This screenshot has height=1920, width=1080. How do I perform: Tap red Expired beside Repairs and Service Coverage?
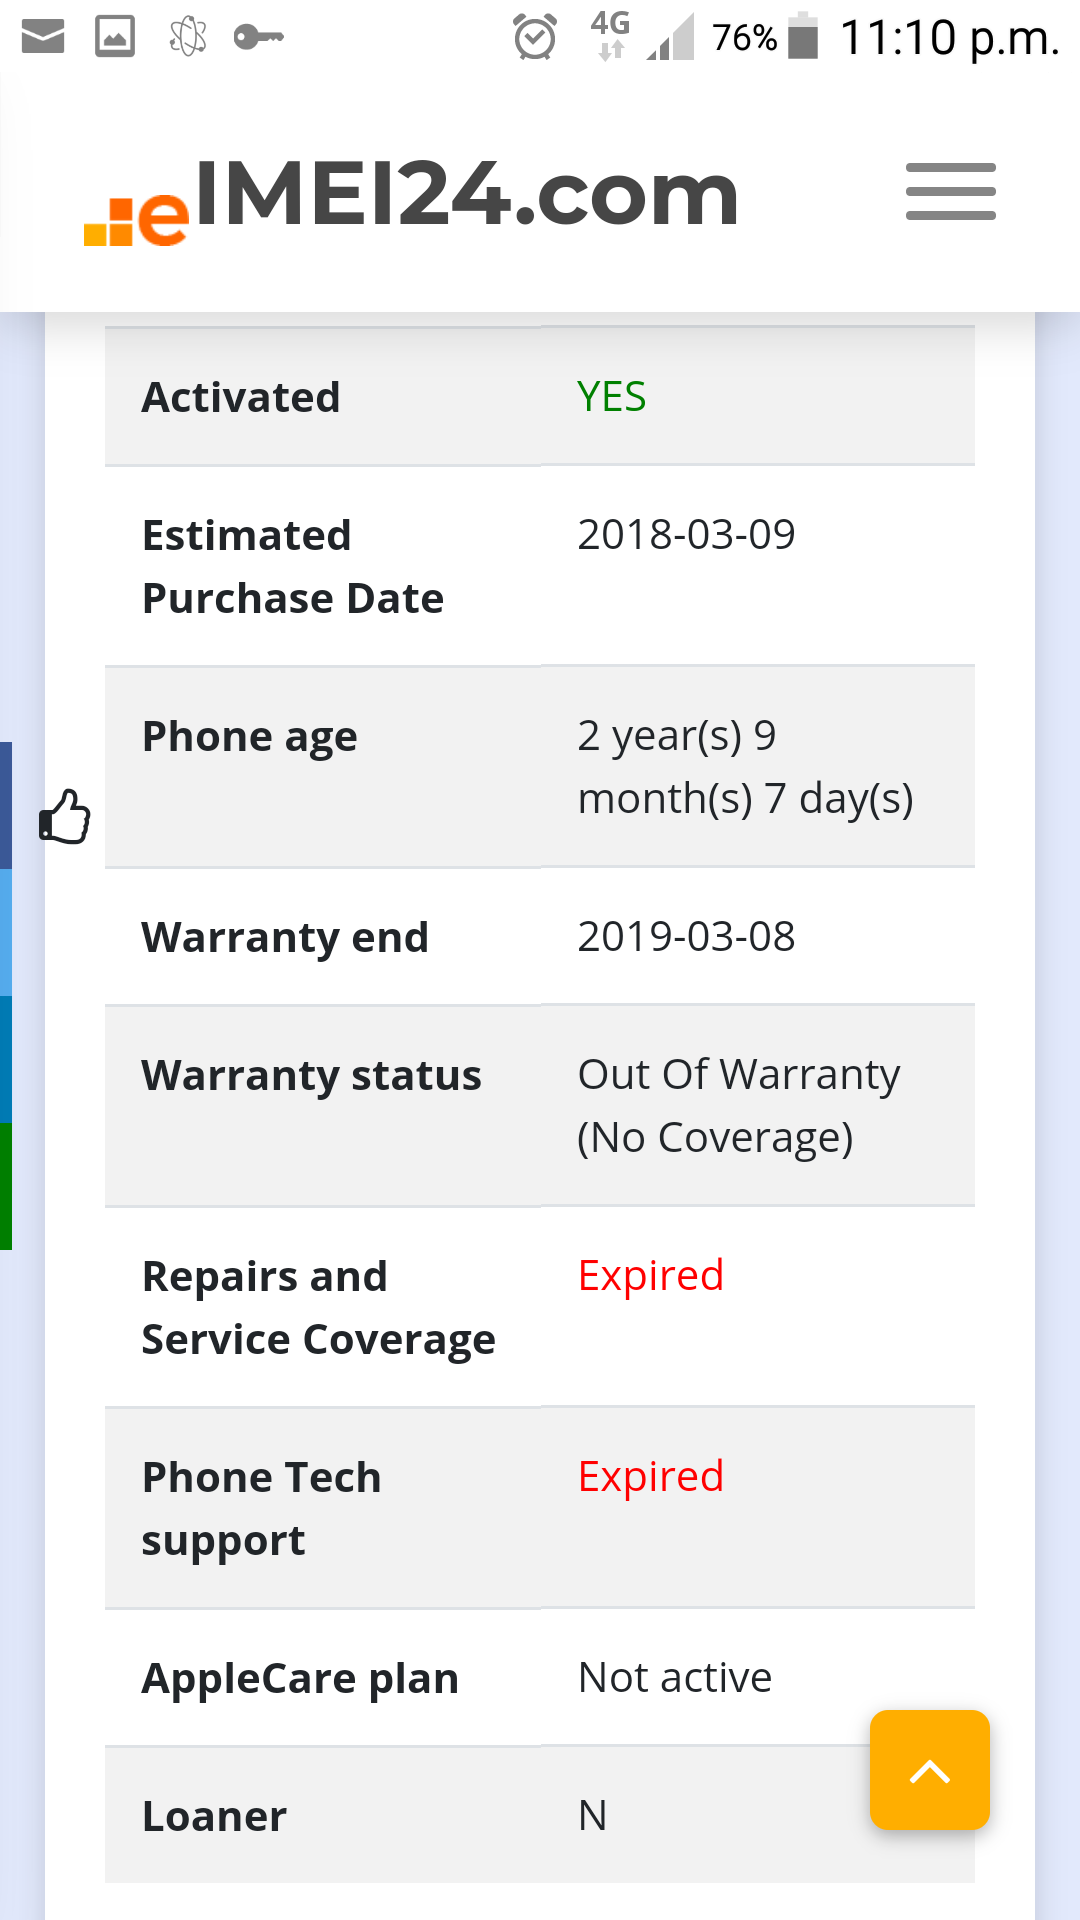coord(651,1276)
